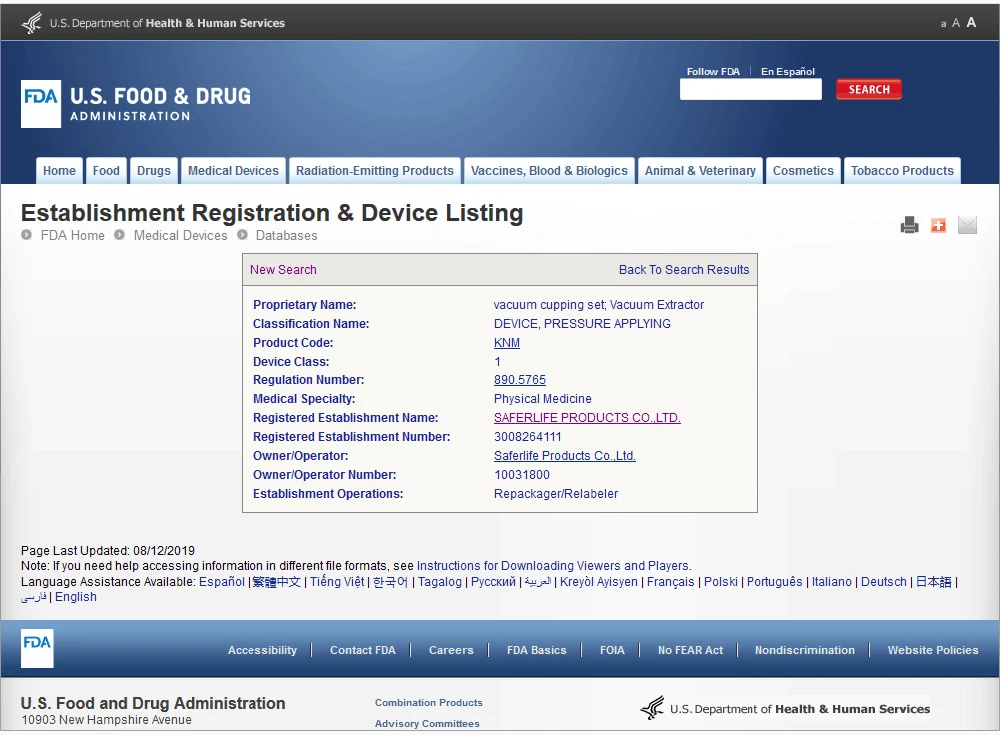Screen dimensions: 1000x735
Task: Open FDA Basics footer link
Action: click(536, 650)
